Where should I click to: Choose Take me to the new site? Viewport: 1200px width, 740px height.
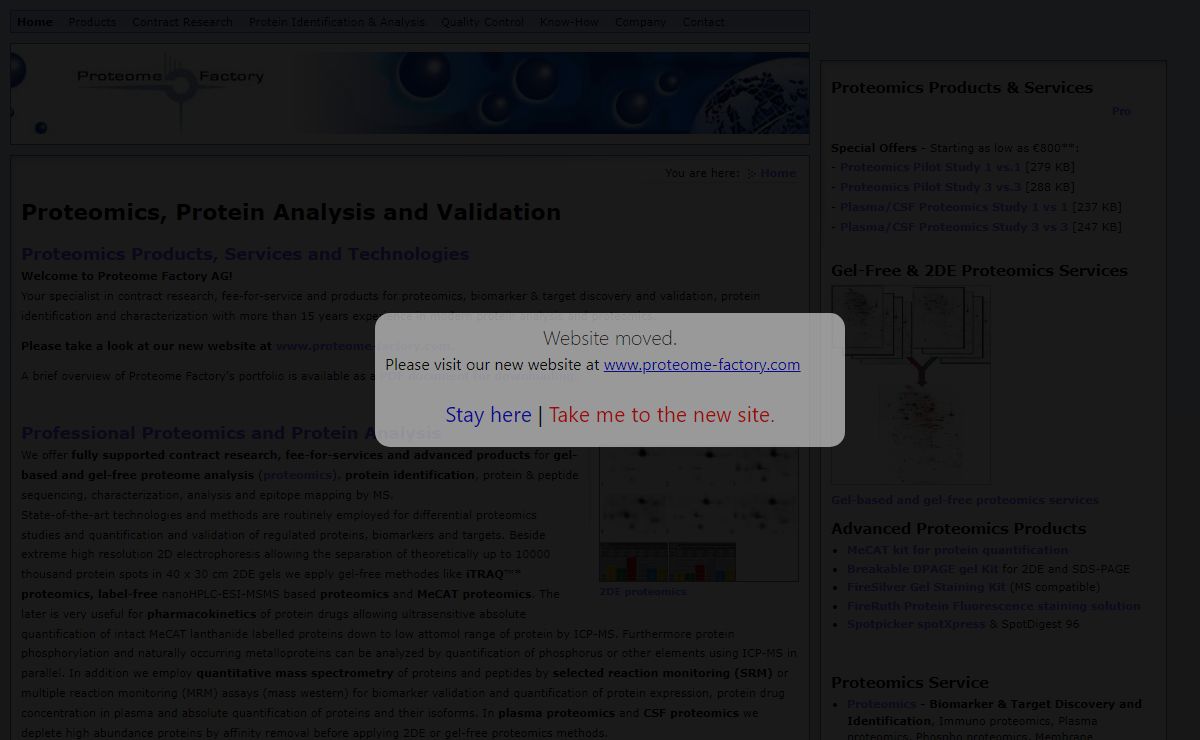pyautogui.click(x=661, y=415)
